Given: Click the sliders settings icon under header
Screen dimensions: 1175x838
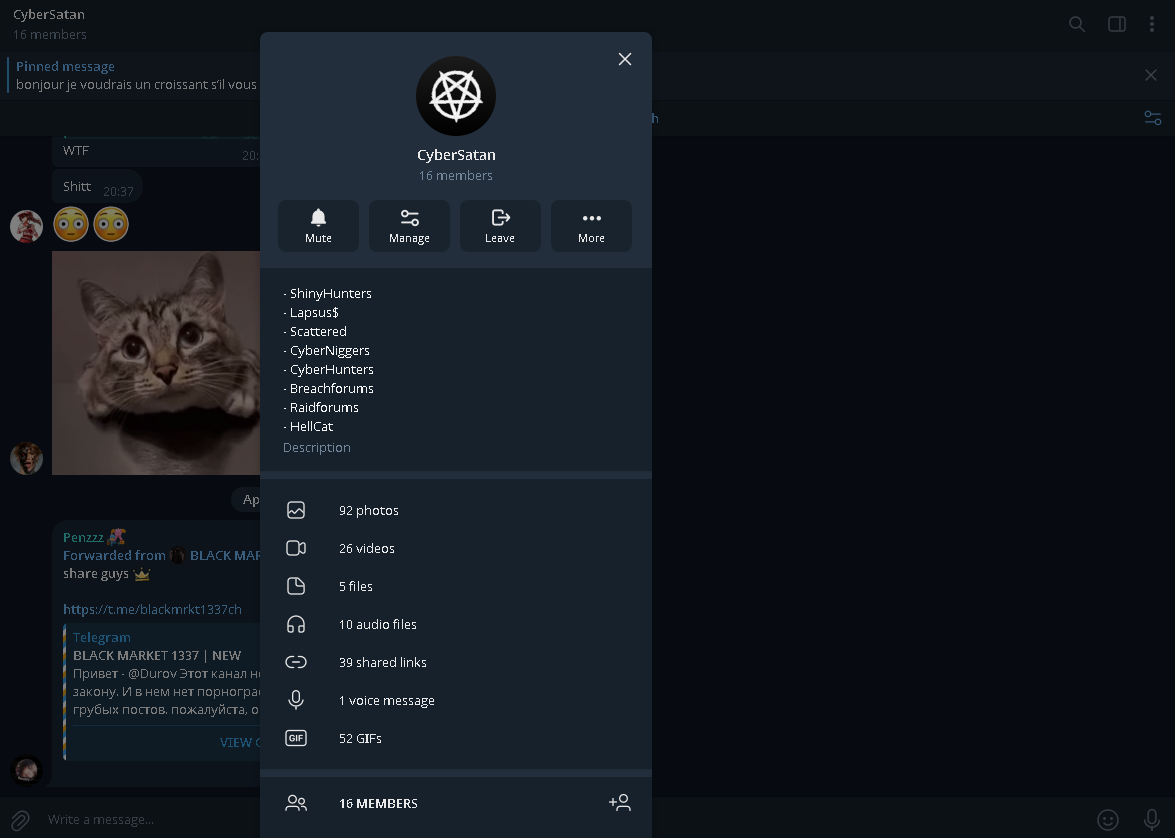Looking at the screenshot, I should pyautogui.click(x=1153, y=118).
